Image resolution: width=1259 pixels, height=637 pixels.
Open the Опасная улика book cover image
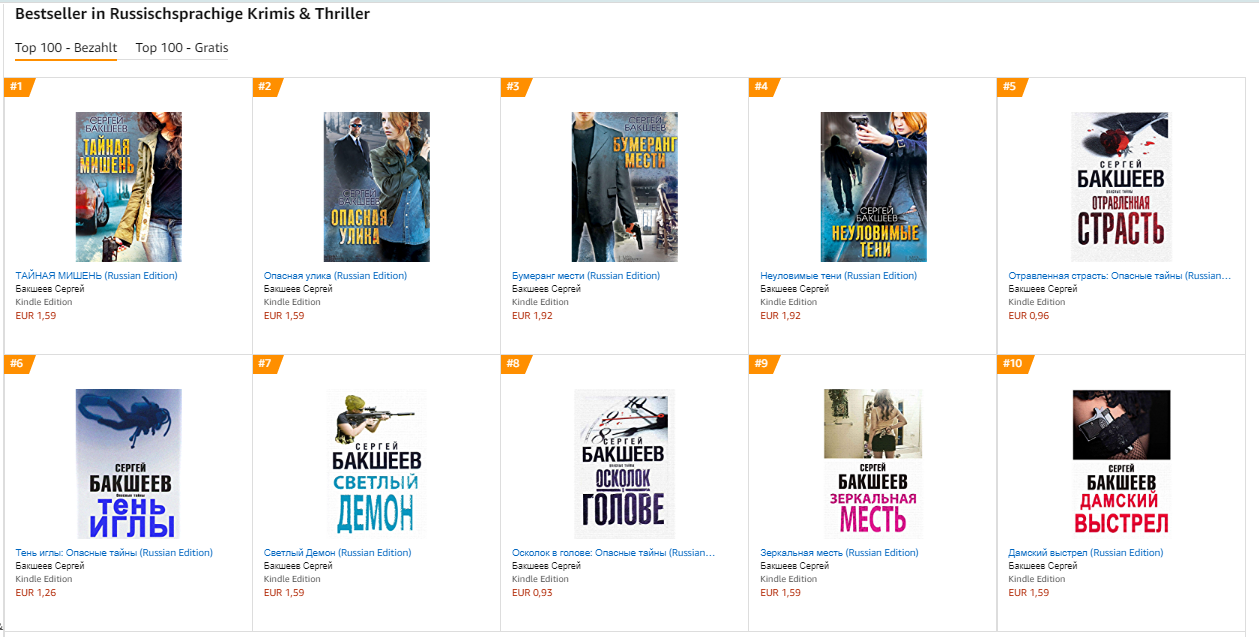pyautogui.click(x=377, y=187)
